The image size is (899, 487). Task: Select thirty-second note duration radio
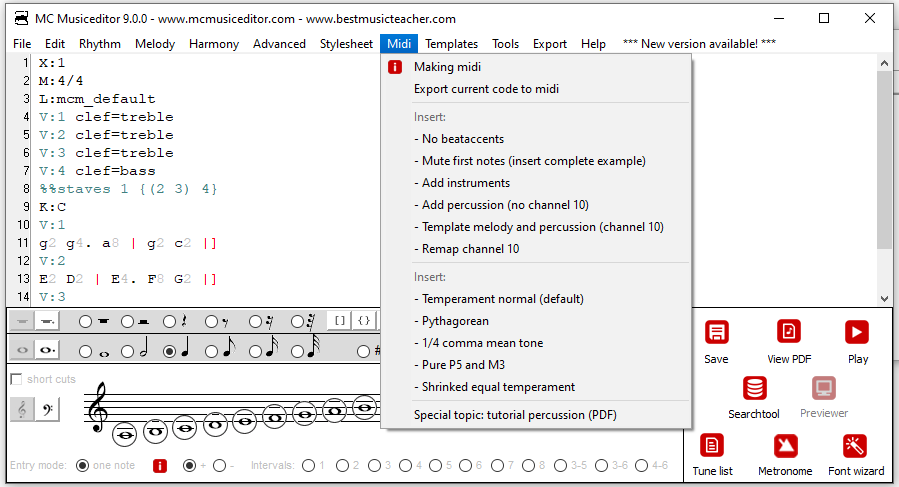click(x=297, y=351)
